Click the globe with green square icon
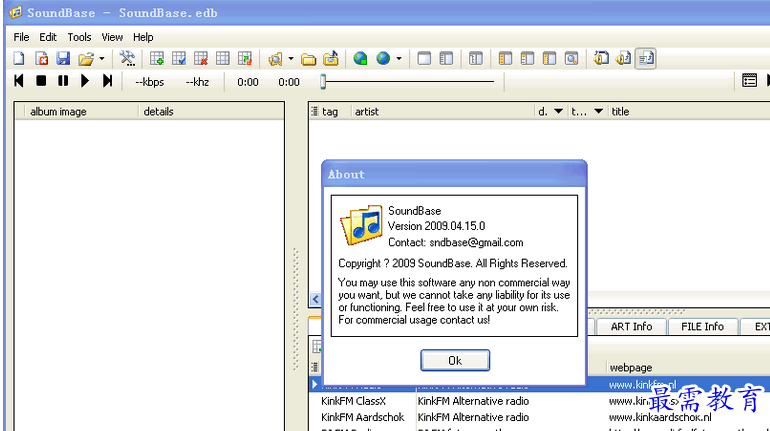770x431 pixels. (360, 59)
